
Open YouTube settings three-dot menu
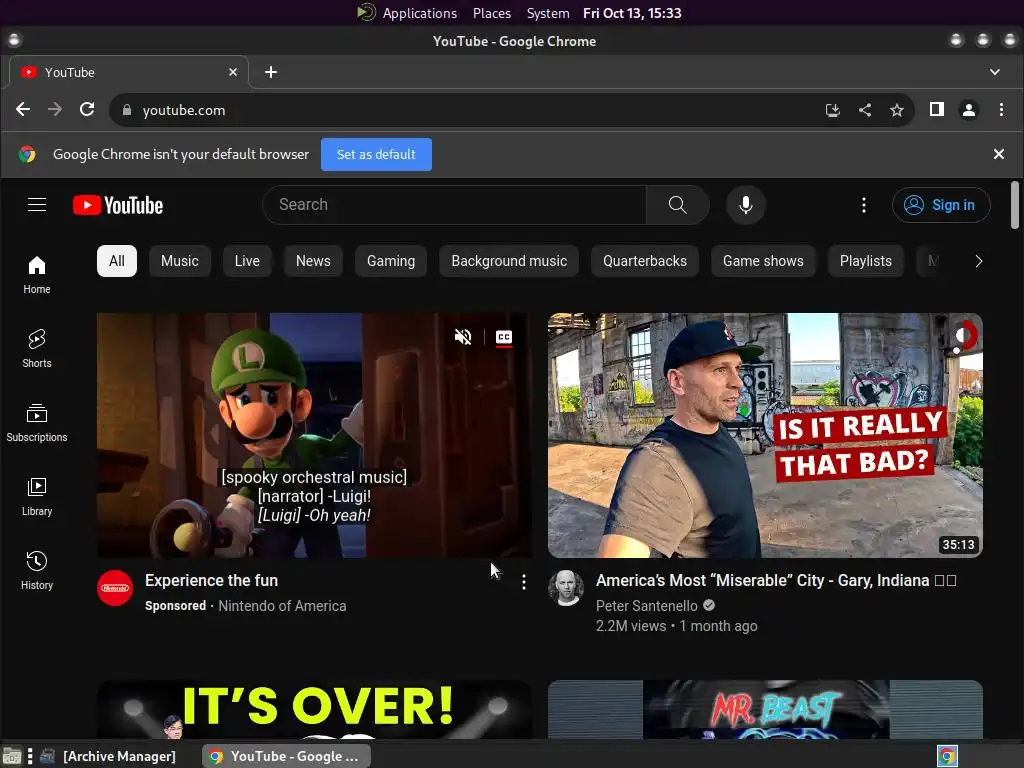point(863,205)
